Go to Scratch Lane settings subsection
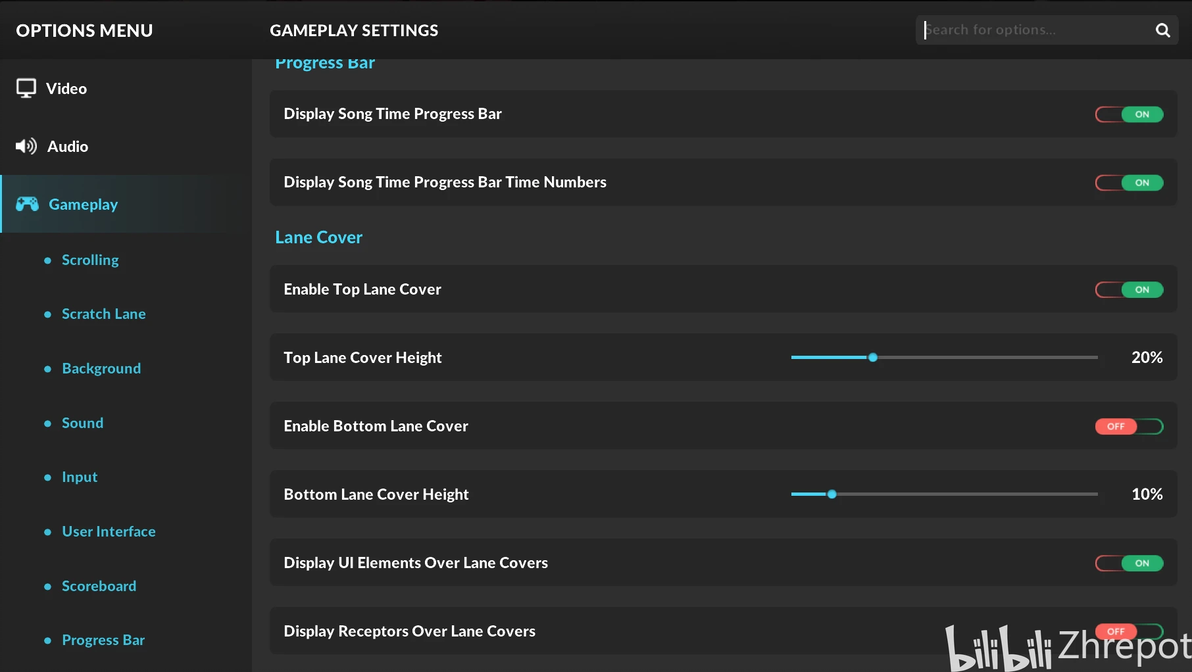 point(104,314)
